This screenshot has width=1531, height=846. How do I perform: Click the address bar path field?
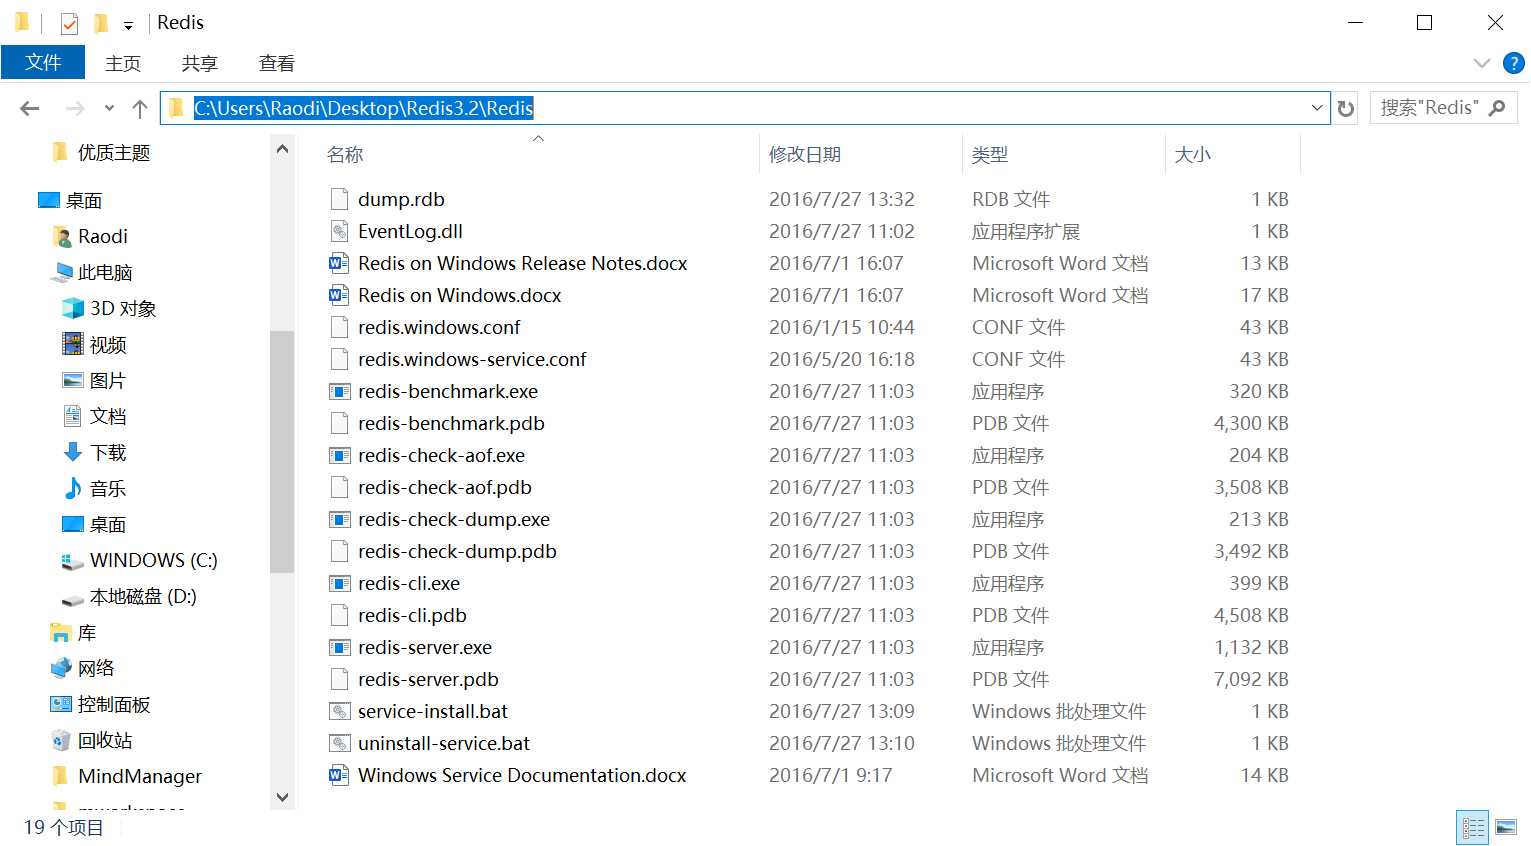[745, 108]
